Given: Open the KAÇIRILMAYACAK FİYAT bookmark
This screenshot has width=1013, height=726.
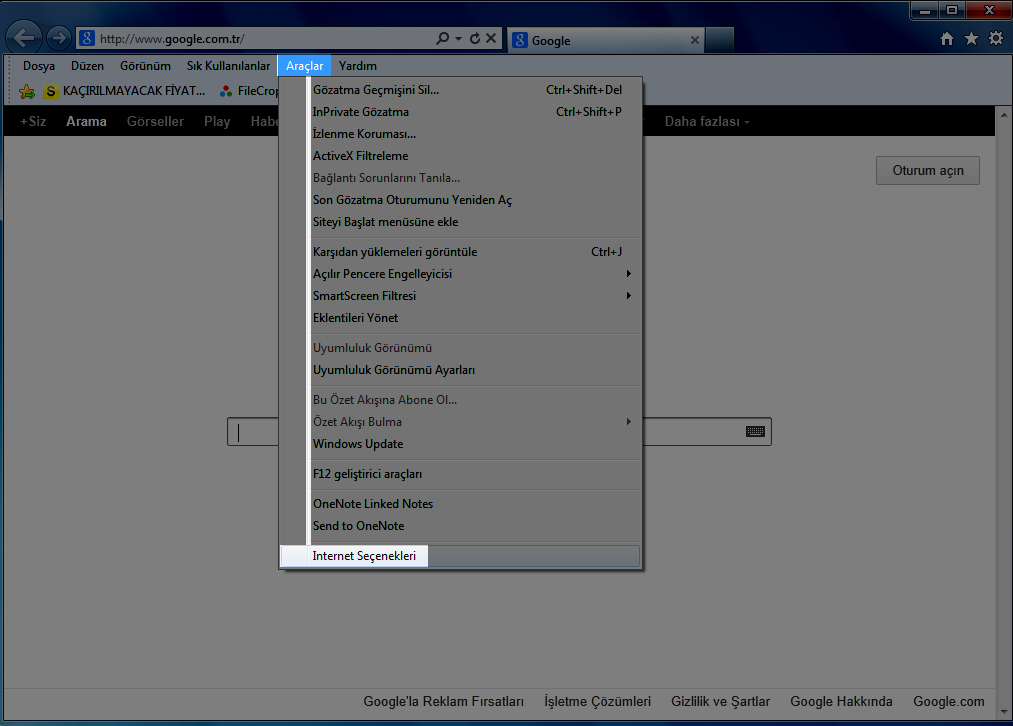Looking at the screenshot, I should point(124,91).
